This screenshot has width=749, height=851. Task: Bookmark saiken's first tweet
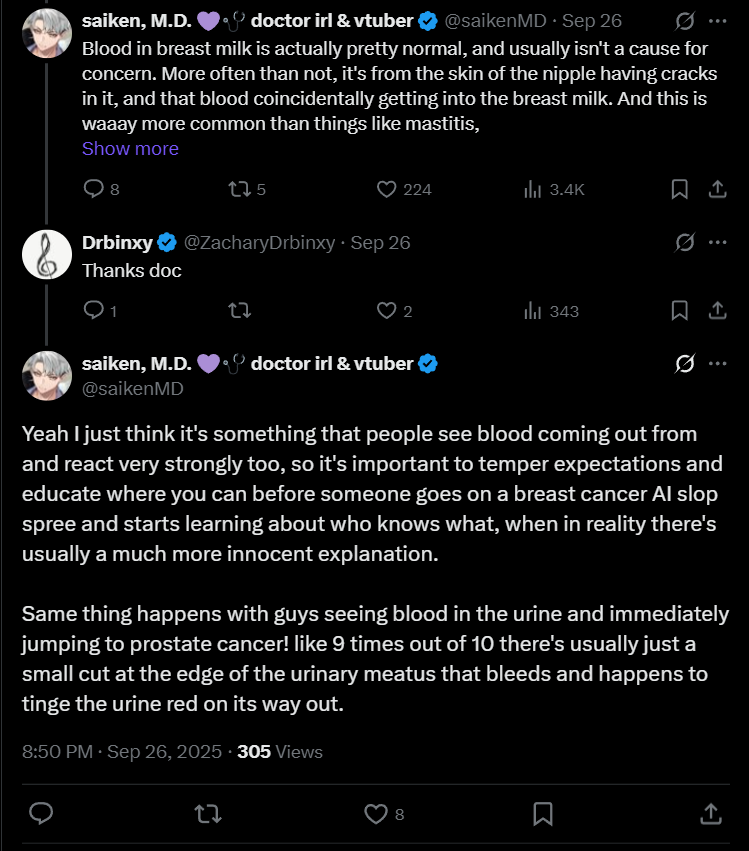coord(679,189)
